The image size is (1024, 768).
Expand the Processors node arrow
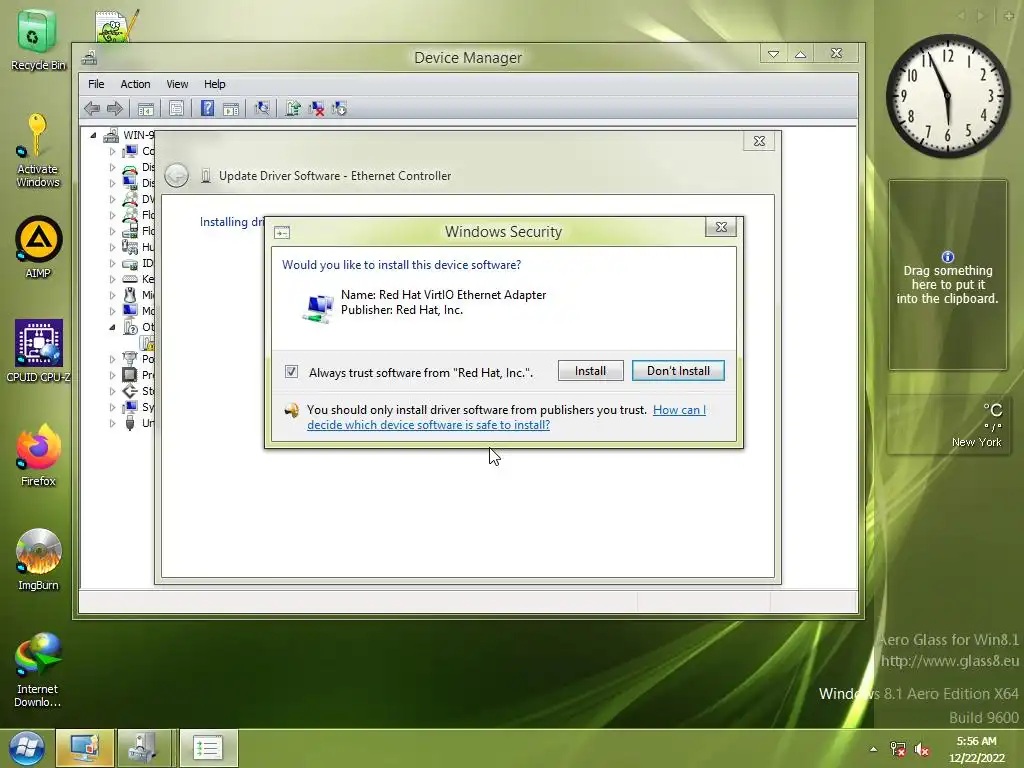click(x=112, y=375)
